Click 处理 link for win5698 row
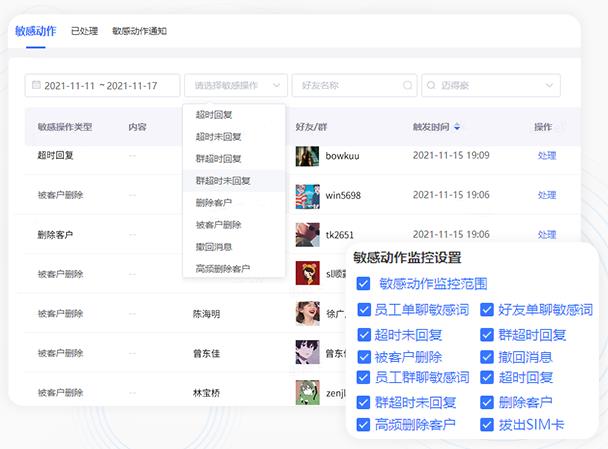This screenshot has height=449, width=608. click(x=547, y=195)
